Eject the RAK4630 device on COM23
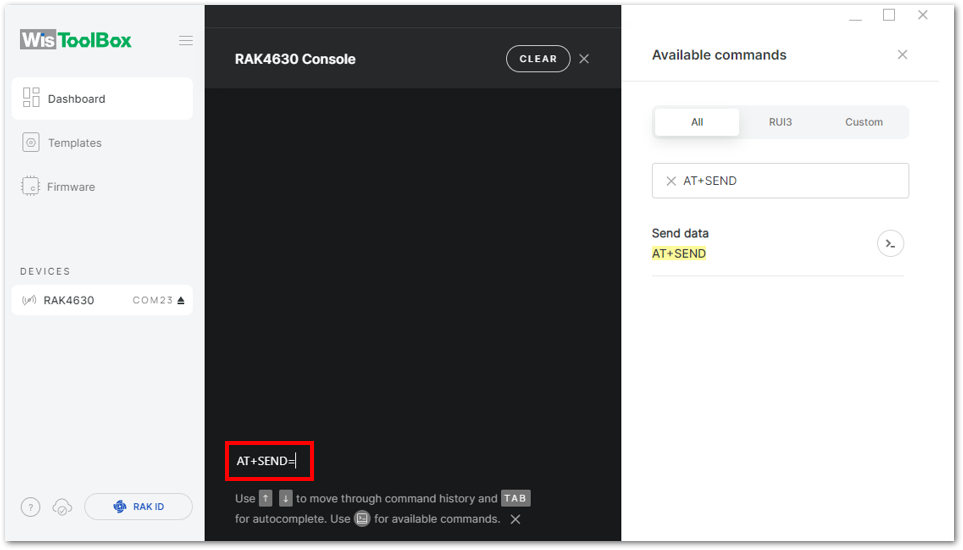963x550 pixels. [x=181, y=300]
